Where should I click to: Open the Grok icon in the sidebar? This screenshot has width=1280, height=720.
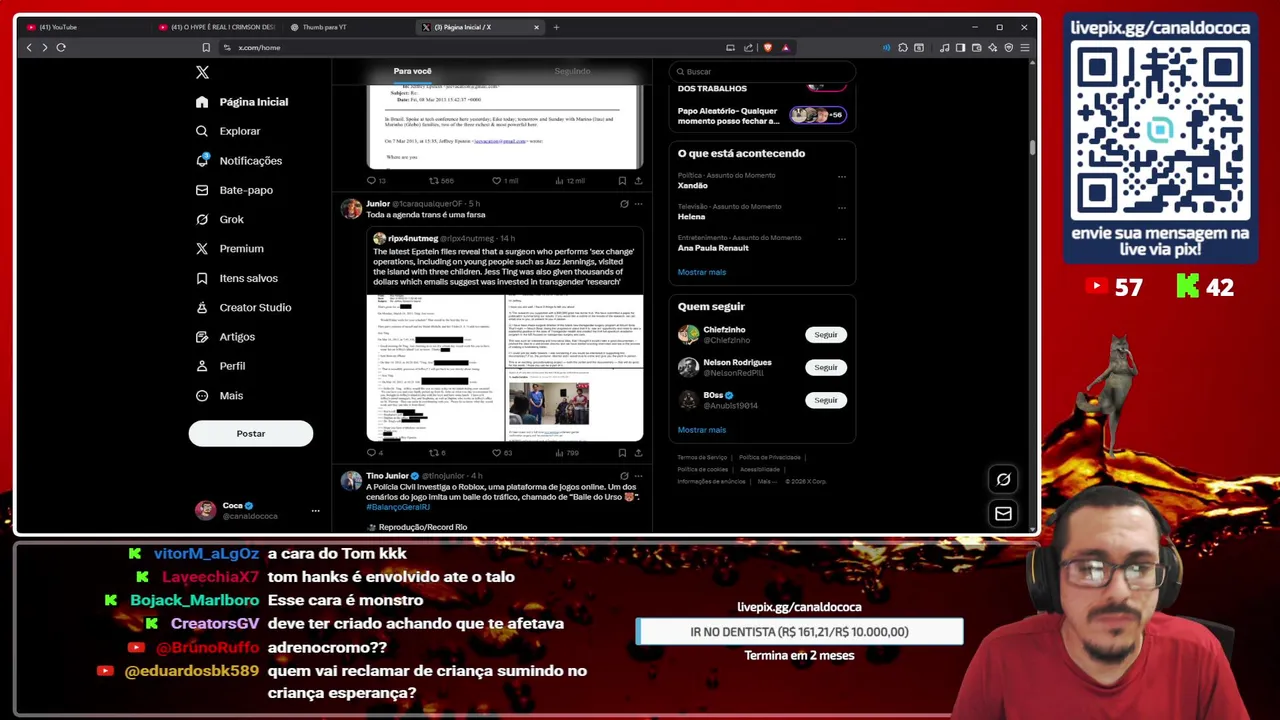tap(202, 219)
